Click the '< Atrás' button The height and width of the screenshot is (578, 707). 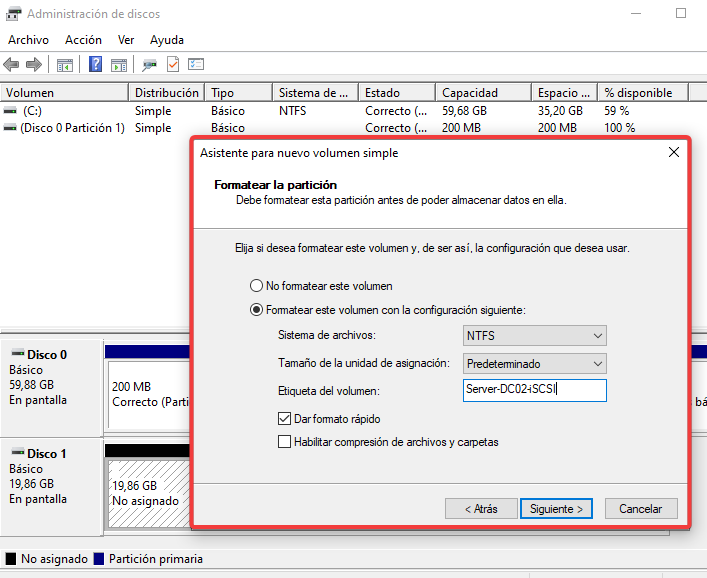[x=481, y=508]
